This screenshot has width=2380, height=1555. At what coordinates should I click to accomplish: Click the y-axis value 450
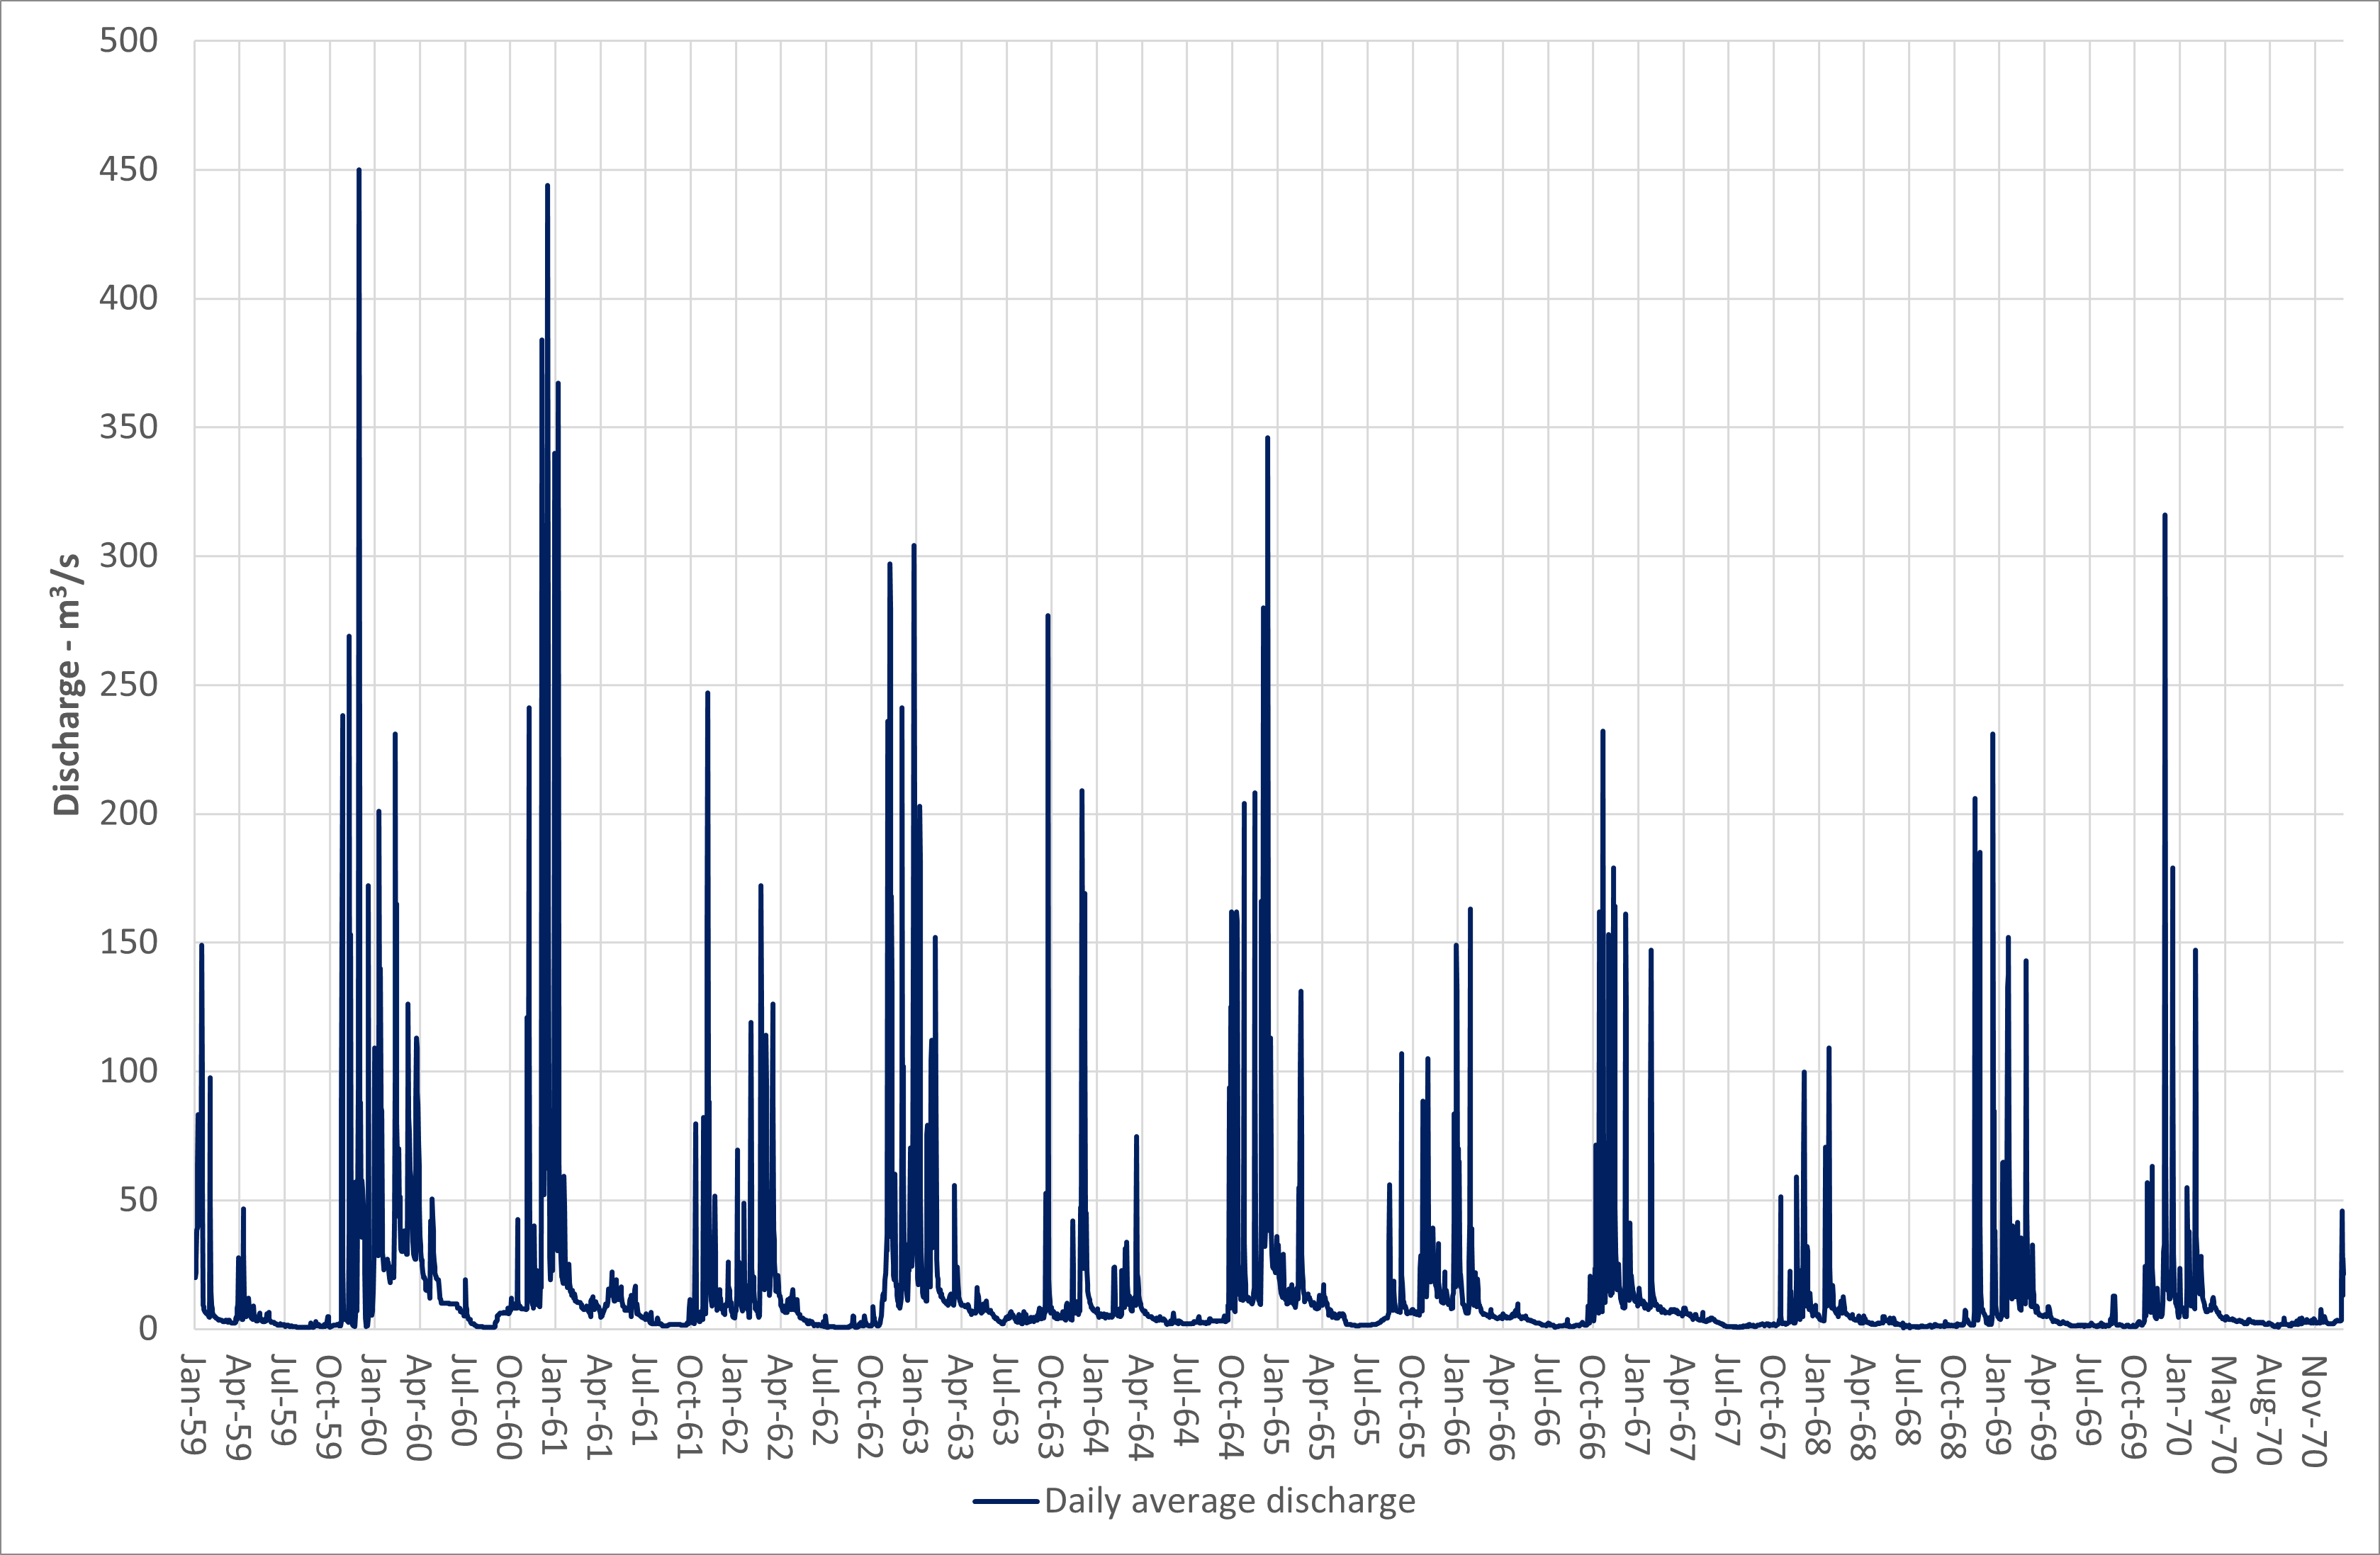click(x=129, y=170)
